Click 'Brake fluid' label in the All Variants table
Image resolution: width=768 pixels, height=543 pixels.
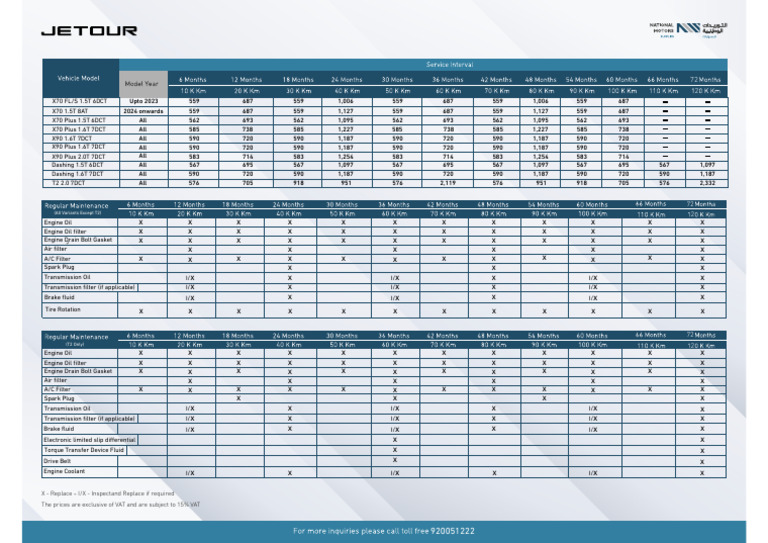tap(59, 297)
